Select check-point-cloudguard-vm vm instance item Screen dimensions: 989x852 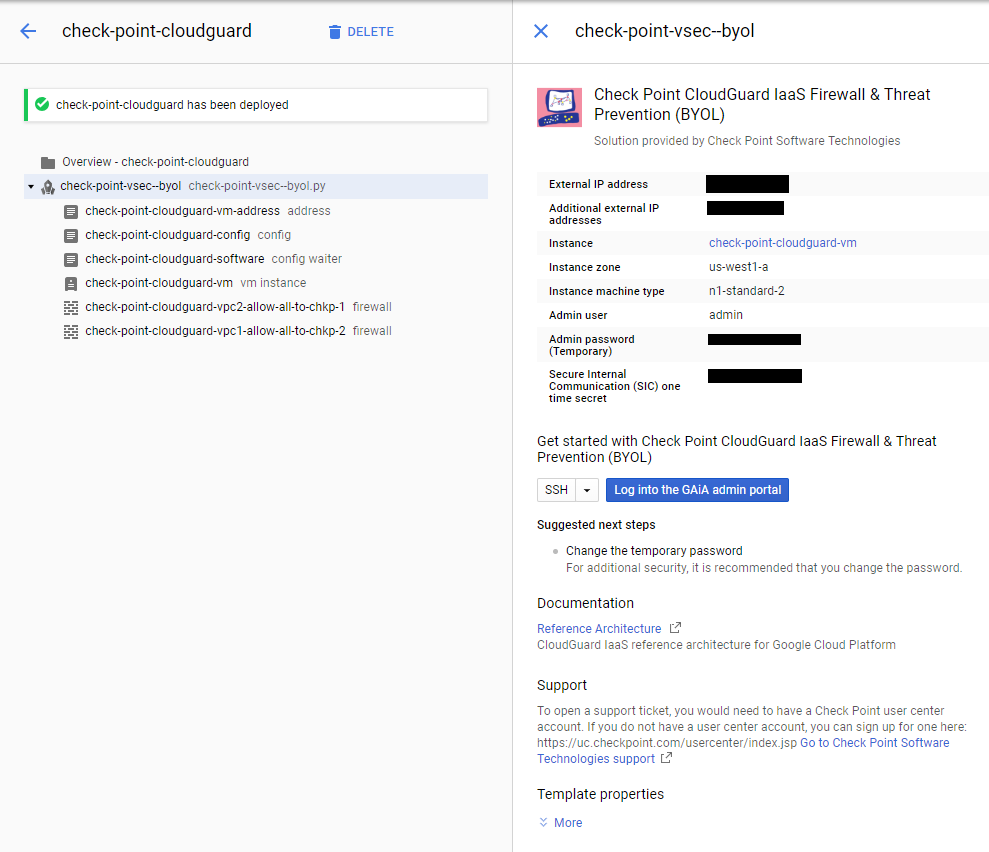[x=159, y=283]
